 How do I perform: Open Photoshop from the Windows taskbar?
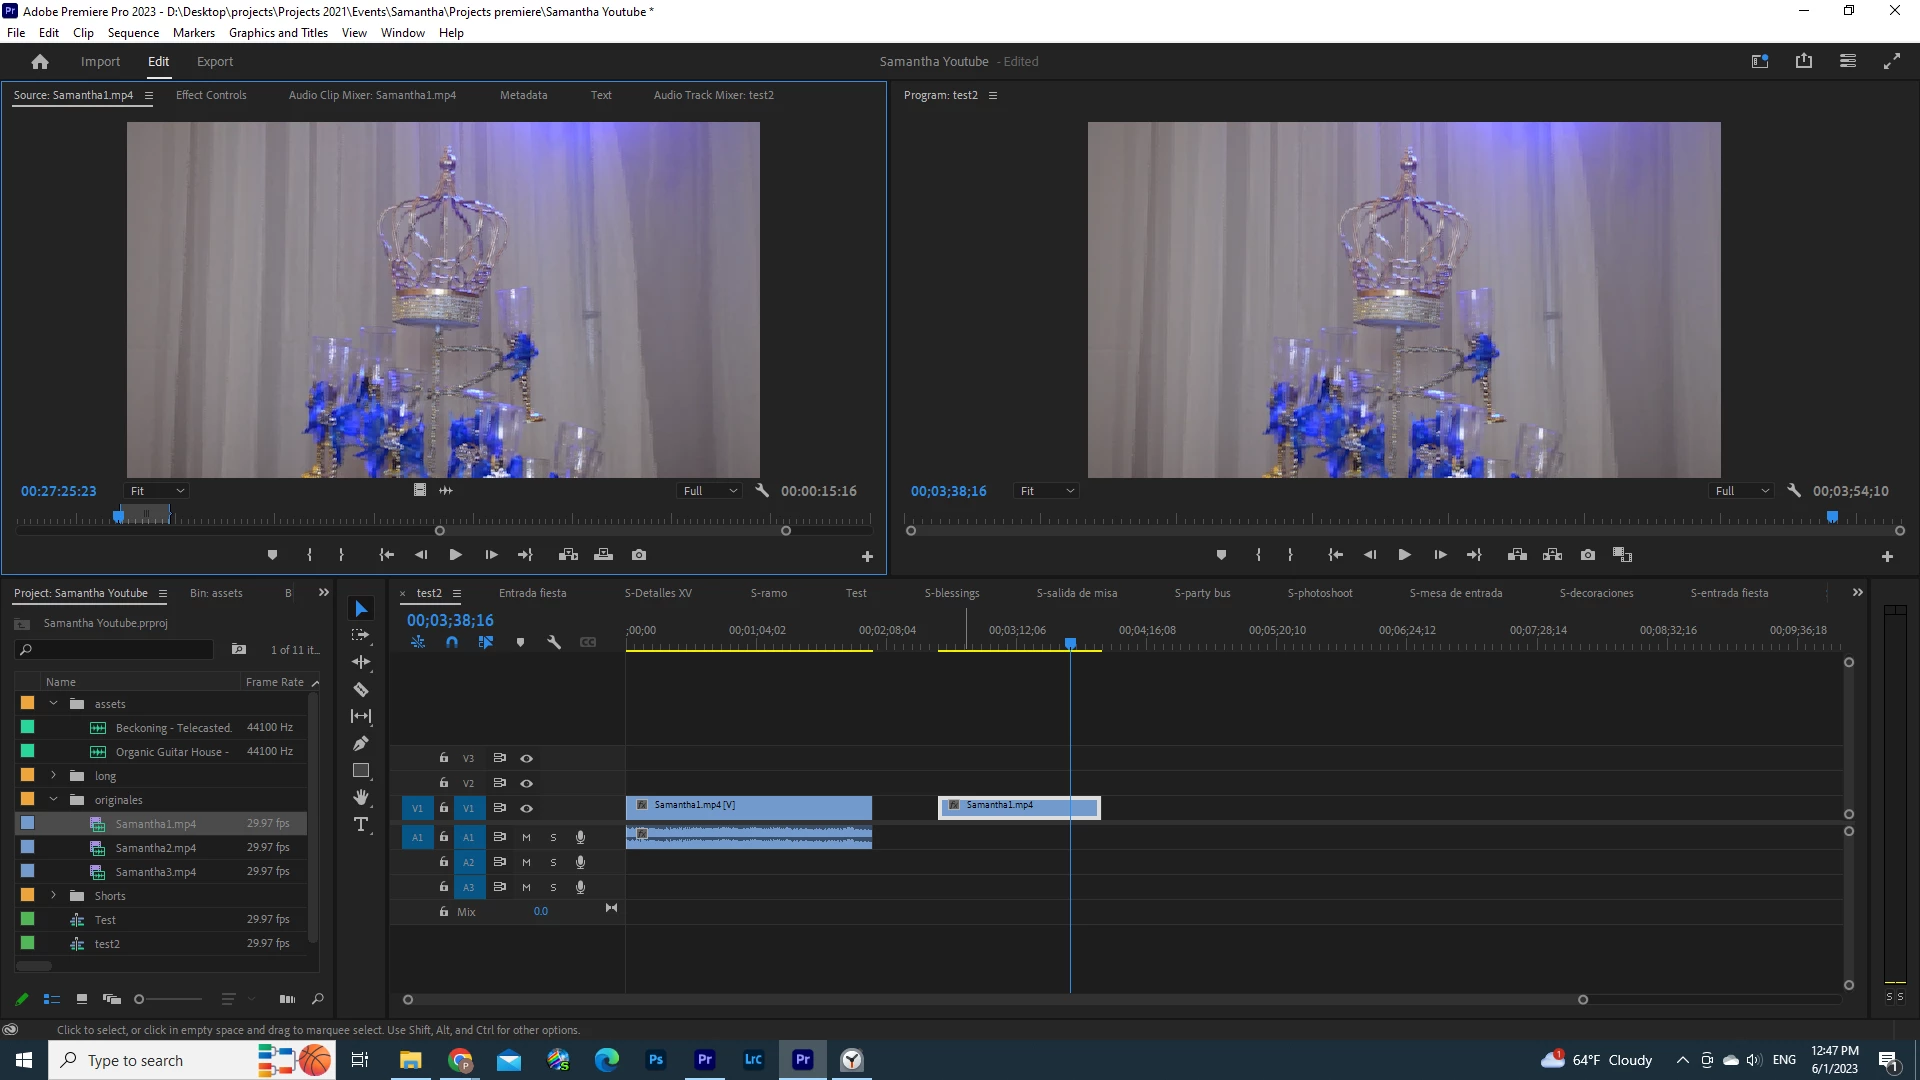(656, 1060)
